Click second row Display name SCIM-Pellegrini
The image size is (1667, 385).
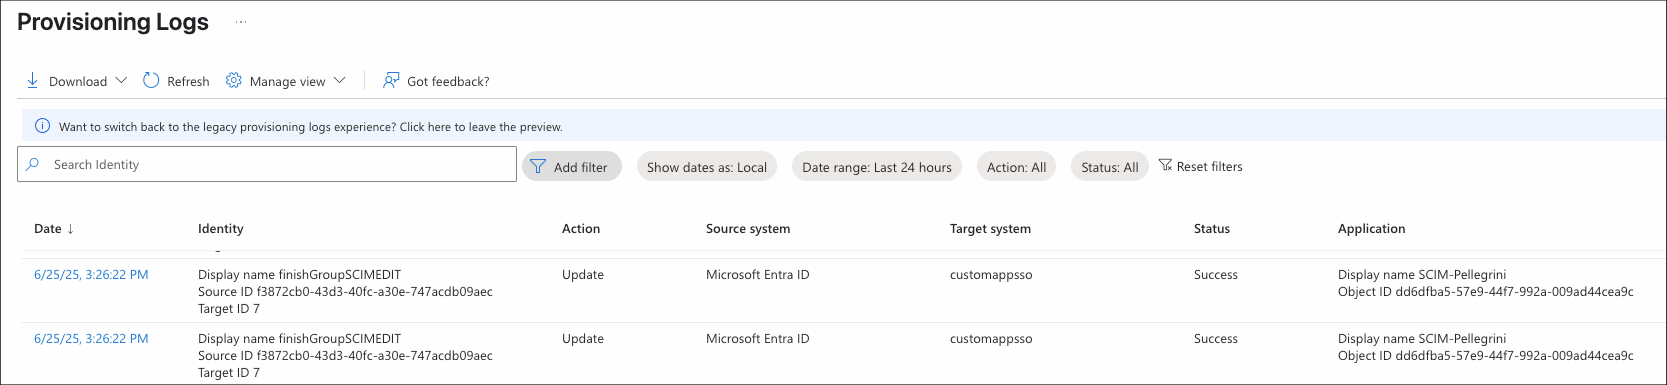1422,338
